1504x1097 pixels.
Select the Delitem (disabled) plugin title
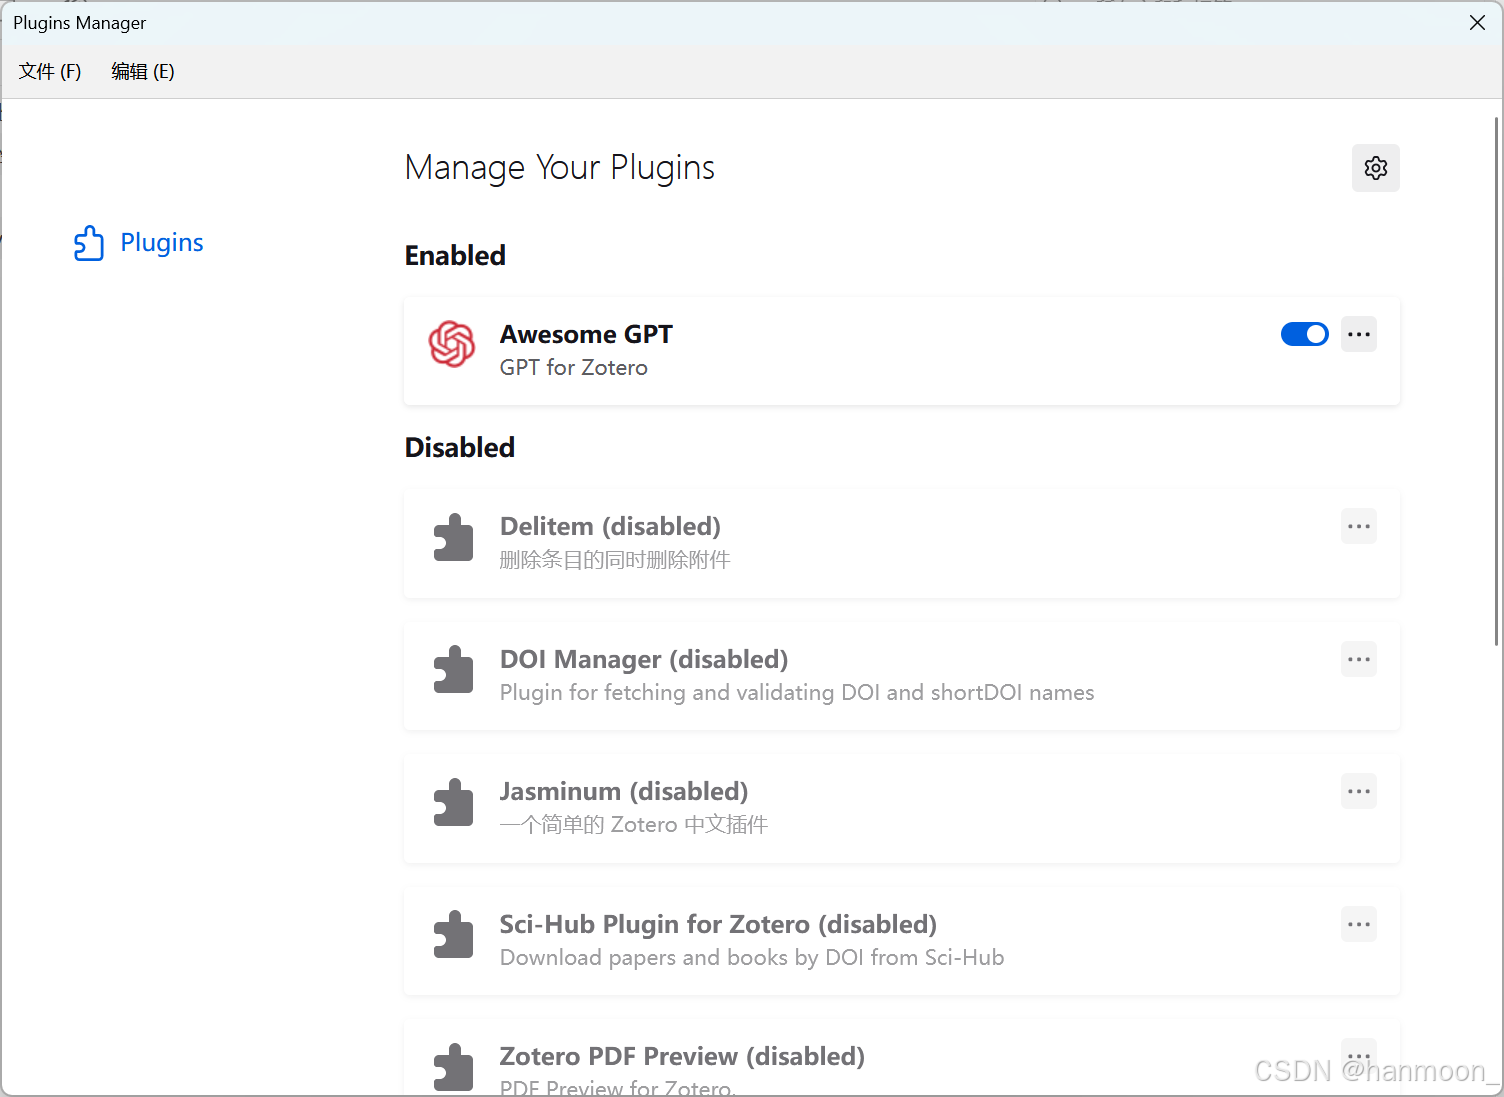(x=610, y=526)
